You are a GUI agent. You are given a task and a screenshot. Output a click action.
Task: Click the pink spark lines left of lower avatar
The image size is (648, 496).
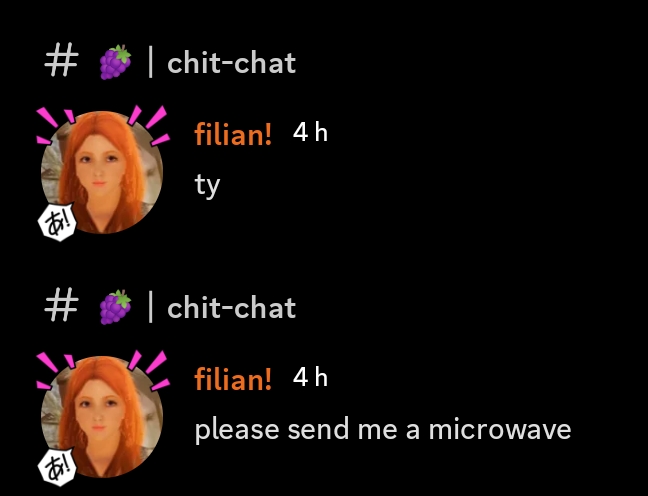coord(56,370)
